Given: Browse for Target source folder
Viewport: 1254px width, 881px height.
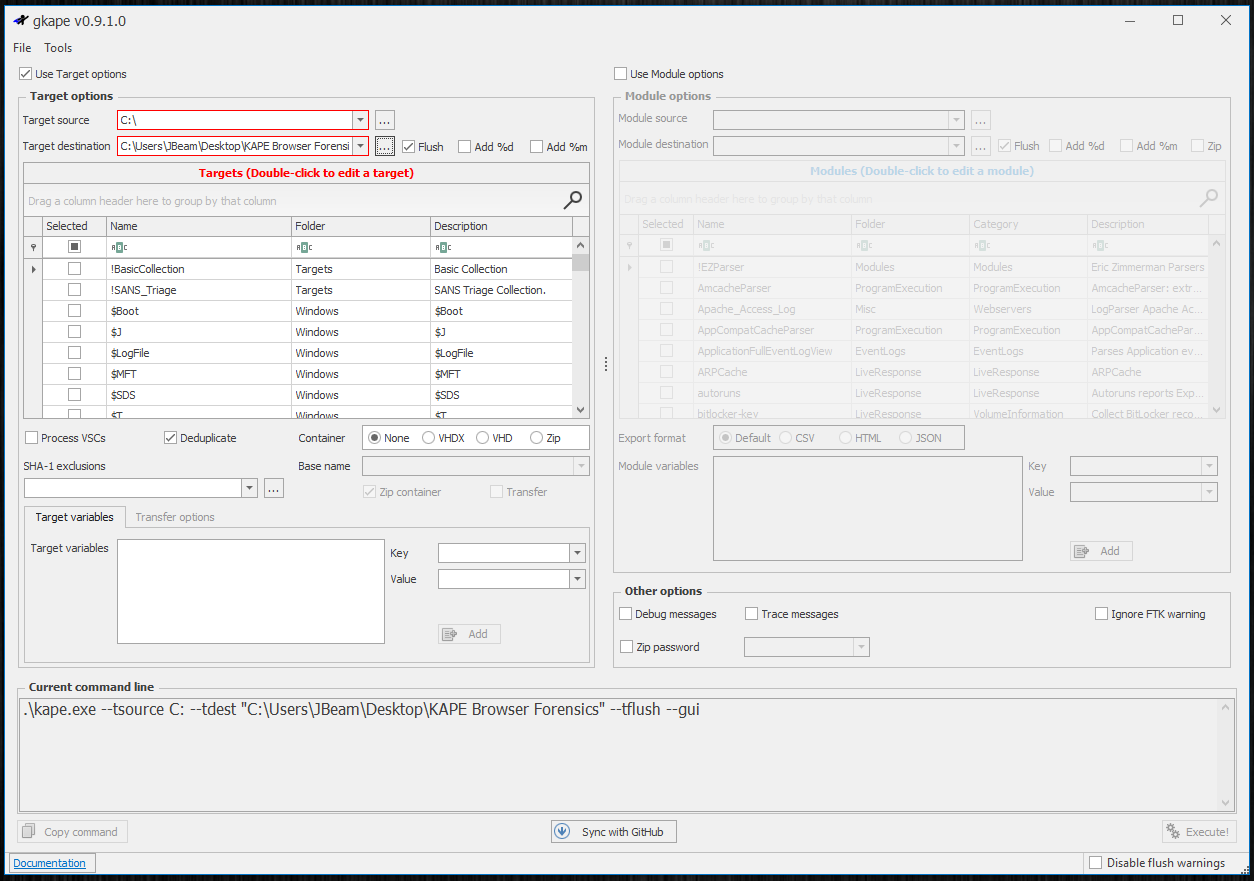Looking at the screenshot, I should tap(385, 120).
